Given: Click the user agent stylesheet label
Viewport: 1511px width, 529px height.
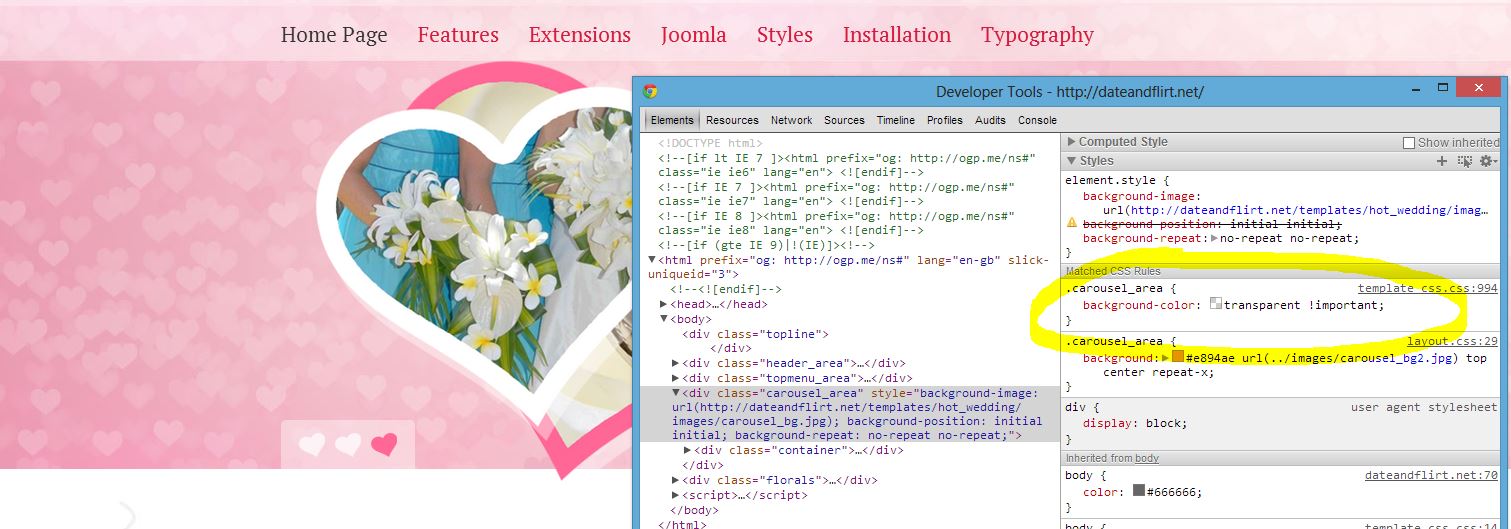Looking at the screenshot, I should tap(1424, 407).
